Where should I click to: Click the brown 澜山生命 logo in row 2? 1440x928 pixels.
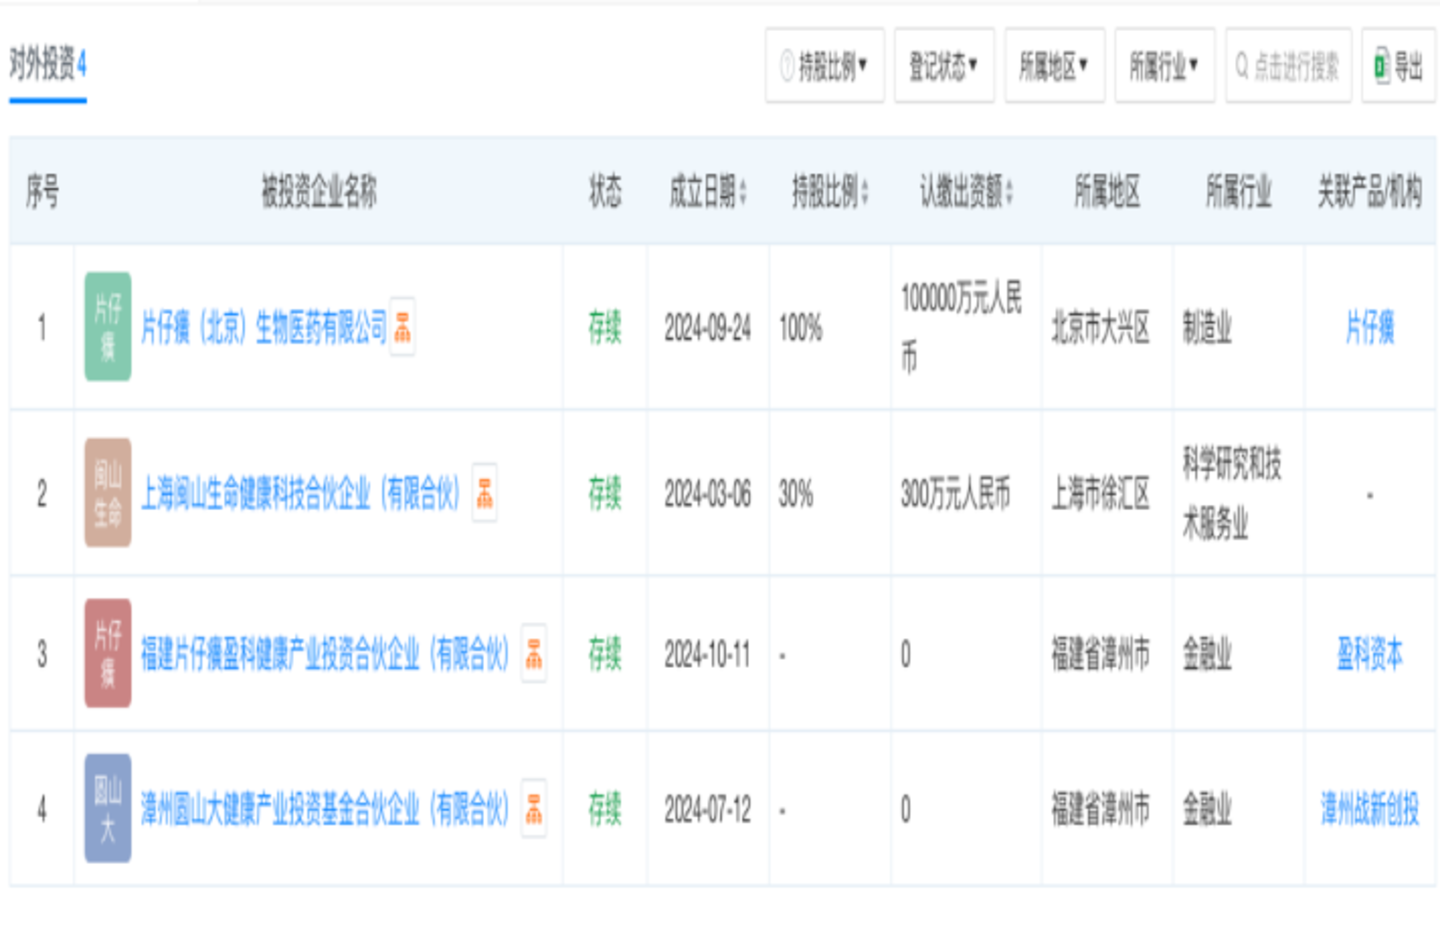[x=108, y=493]
